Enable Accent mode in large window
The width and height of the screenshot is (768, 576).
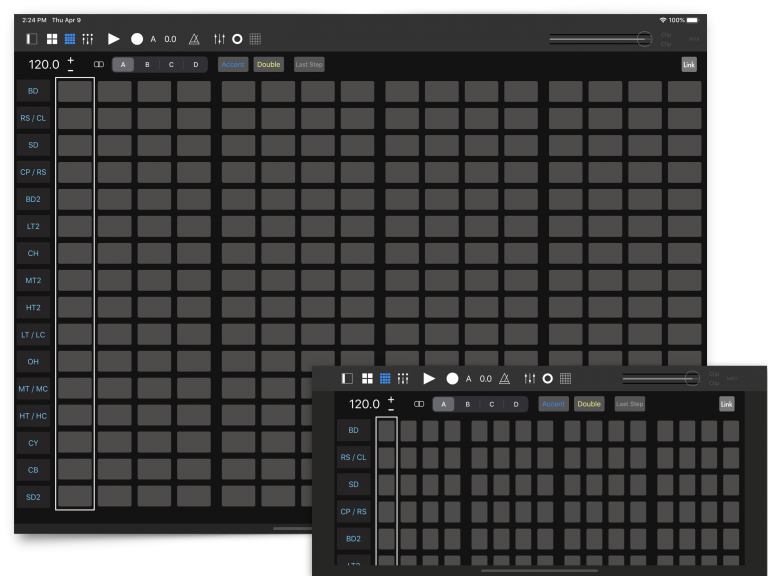click(x=233, y=65)
